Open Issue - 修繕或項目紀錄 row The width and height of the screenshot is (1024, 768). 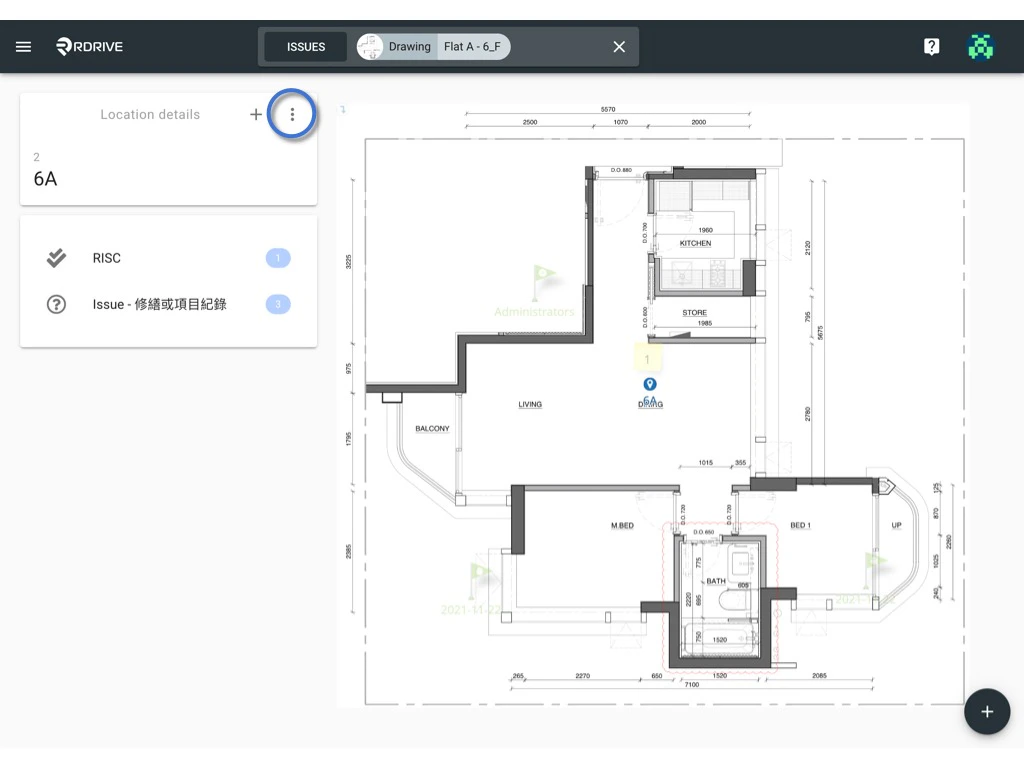[x=168, y=304]
